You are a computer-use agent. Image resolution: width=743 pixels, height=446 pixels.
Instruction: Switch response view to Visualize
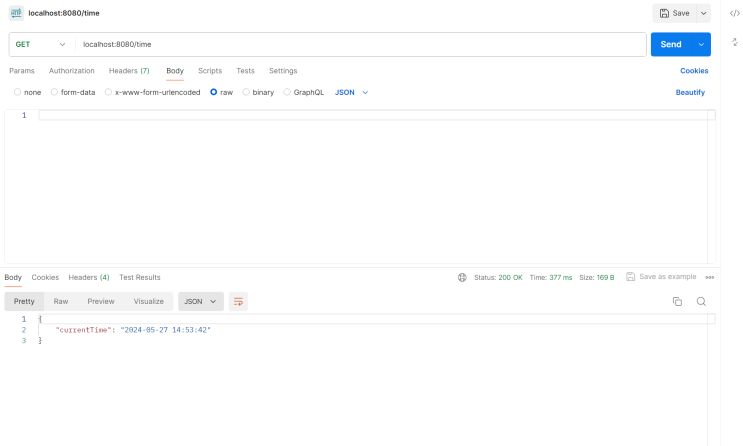click(149, 301)
